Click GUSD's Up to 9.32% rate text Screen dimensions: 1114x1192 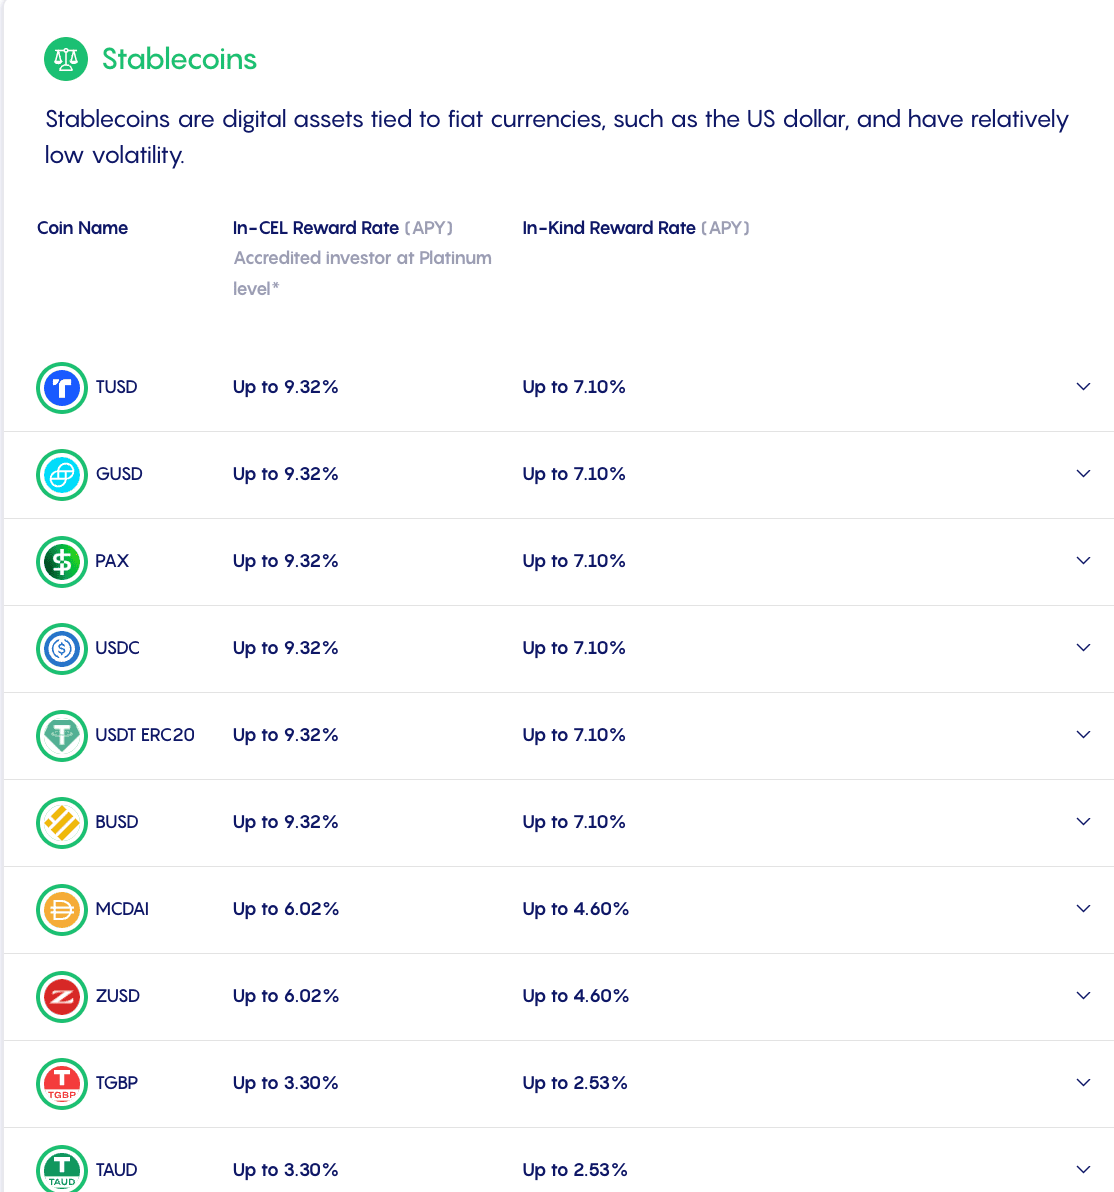(x=286, y=474)
